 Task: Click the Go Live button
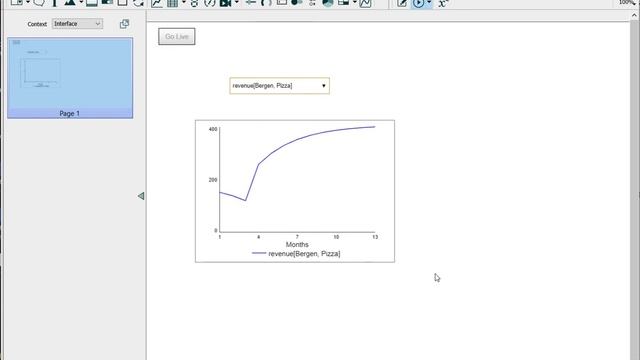[x=177, y=37]
